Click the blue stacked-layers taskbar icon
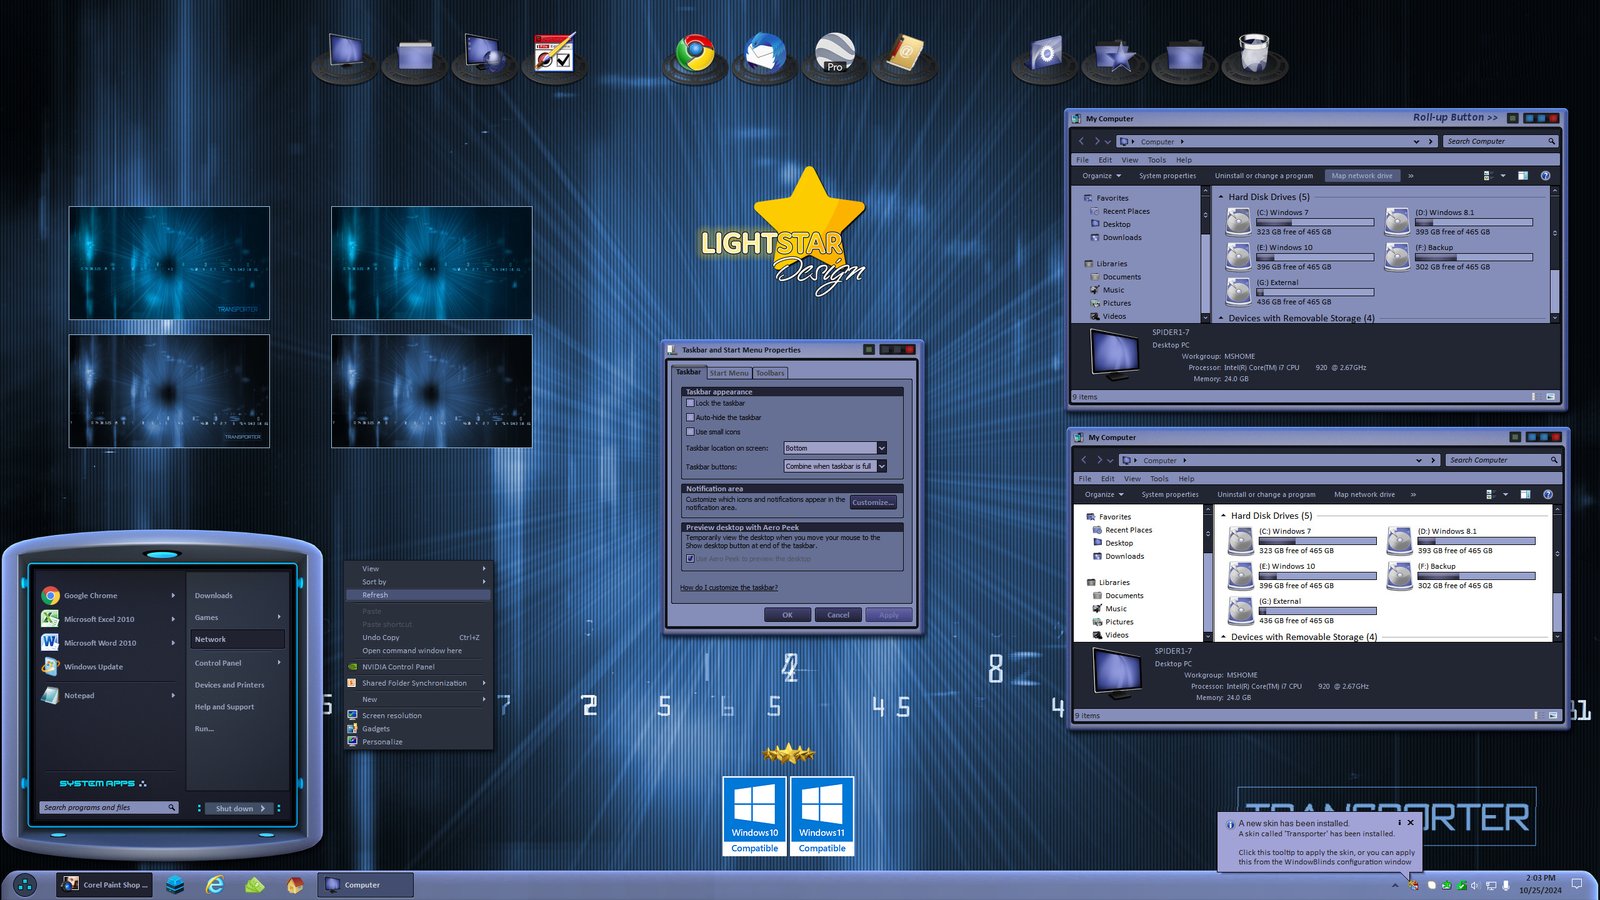 pos(175,885)
